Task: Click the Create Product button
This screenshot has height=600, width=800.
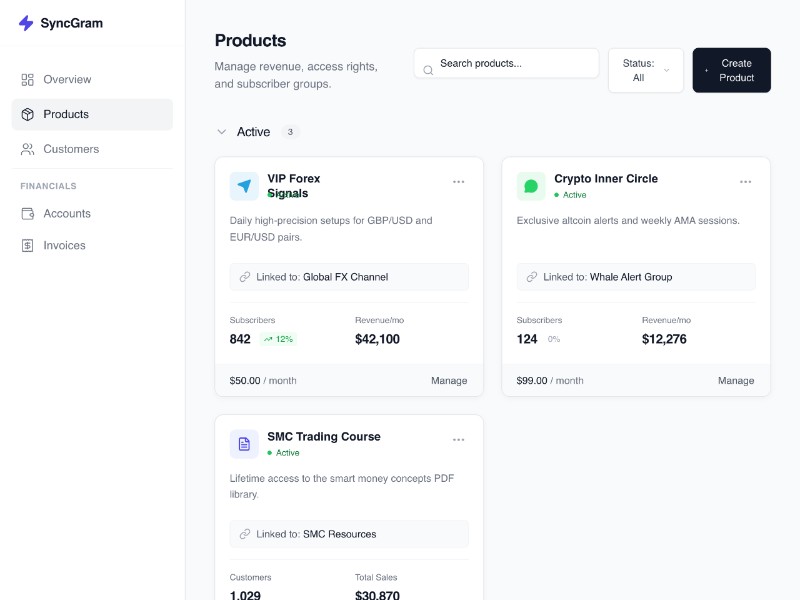Action: coord(731,70)
